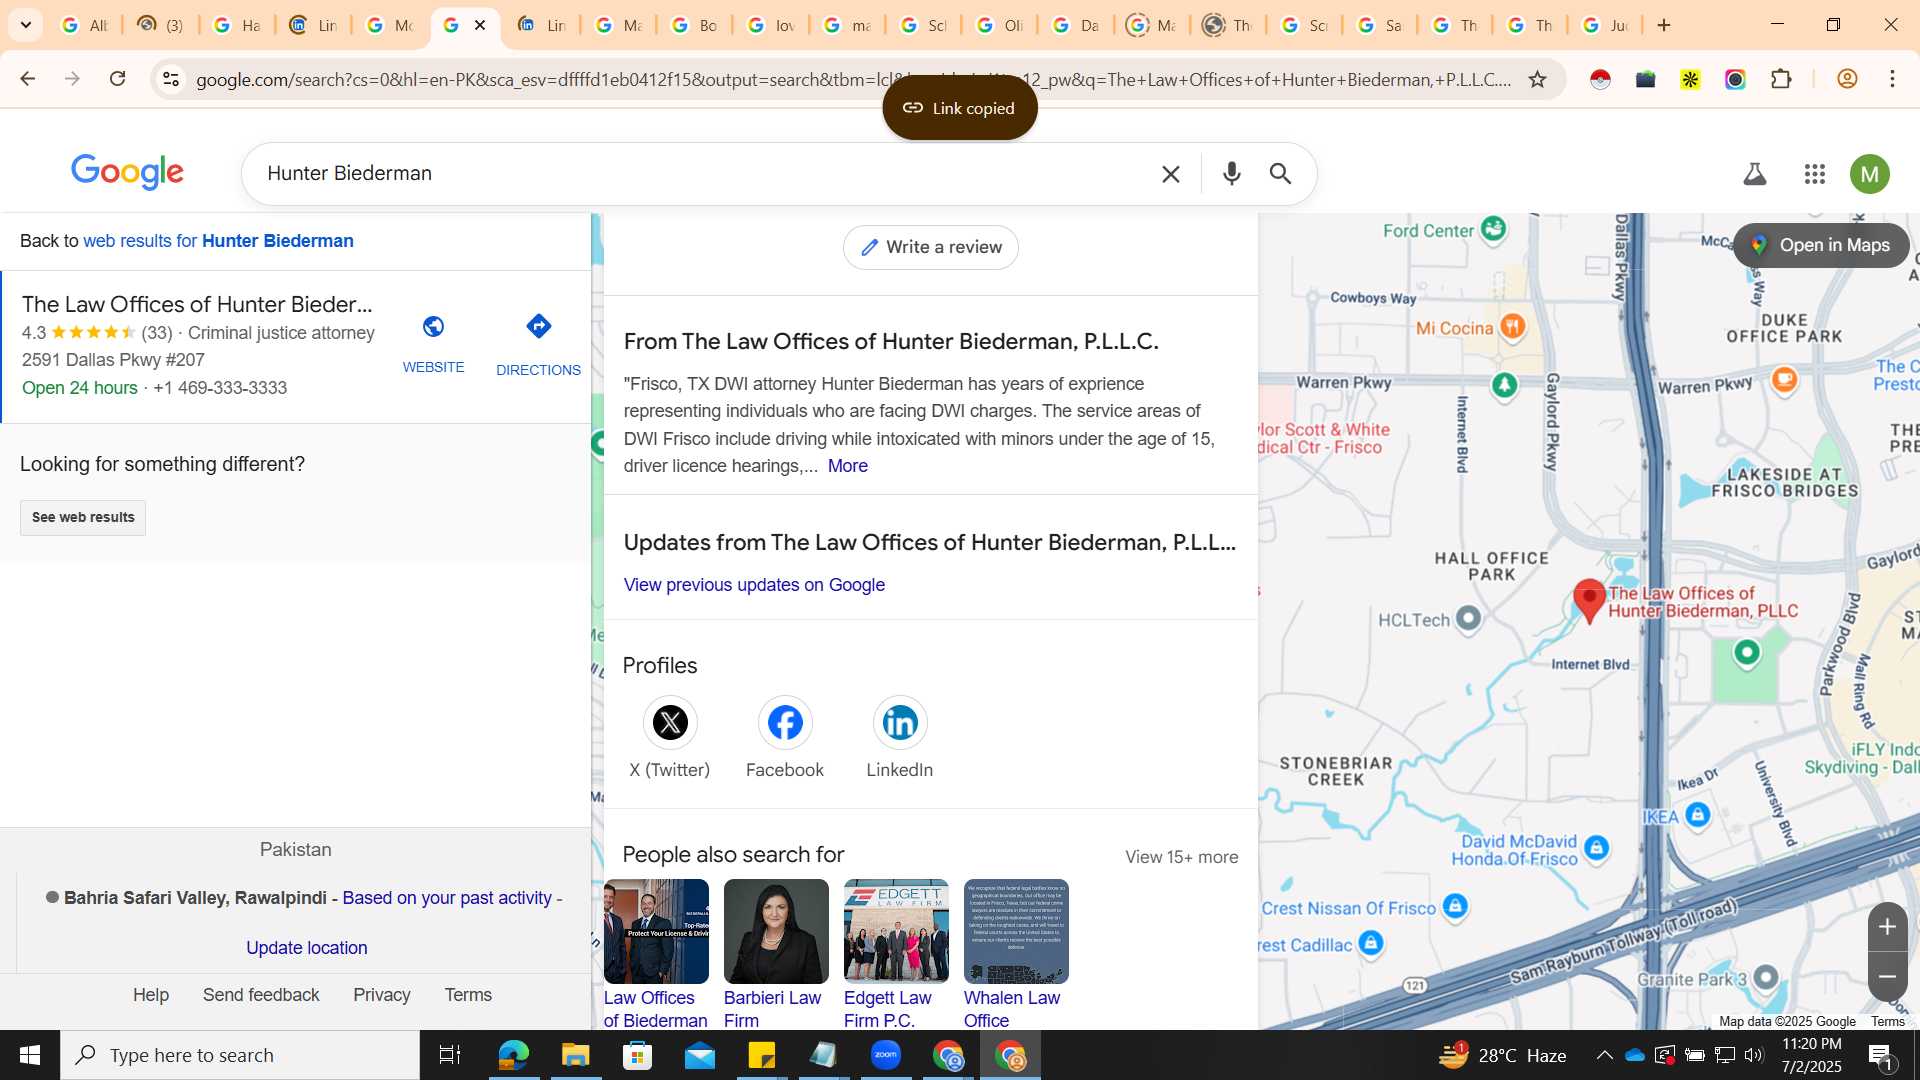Click See web results button
This screenshot has height=1080, width=1920.
83,517
